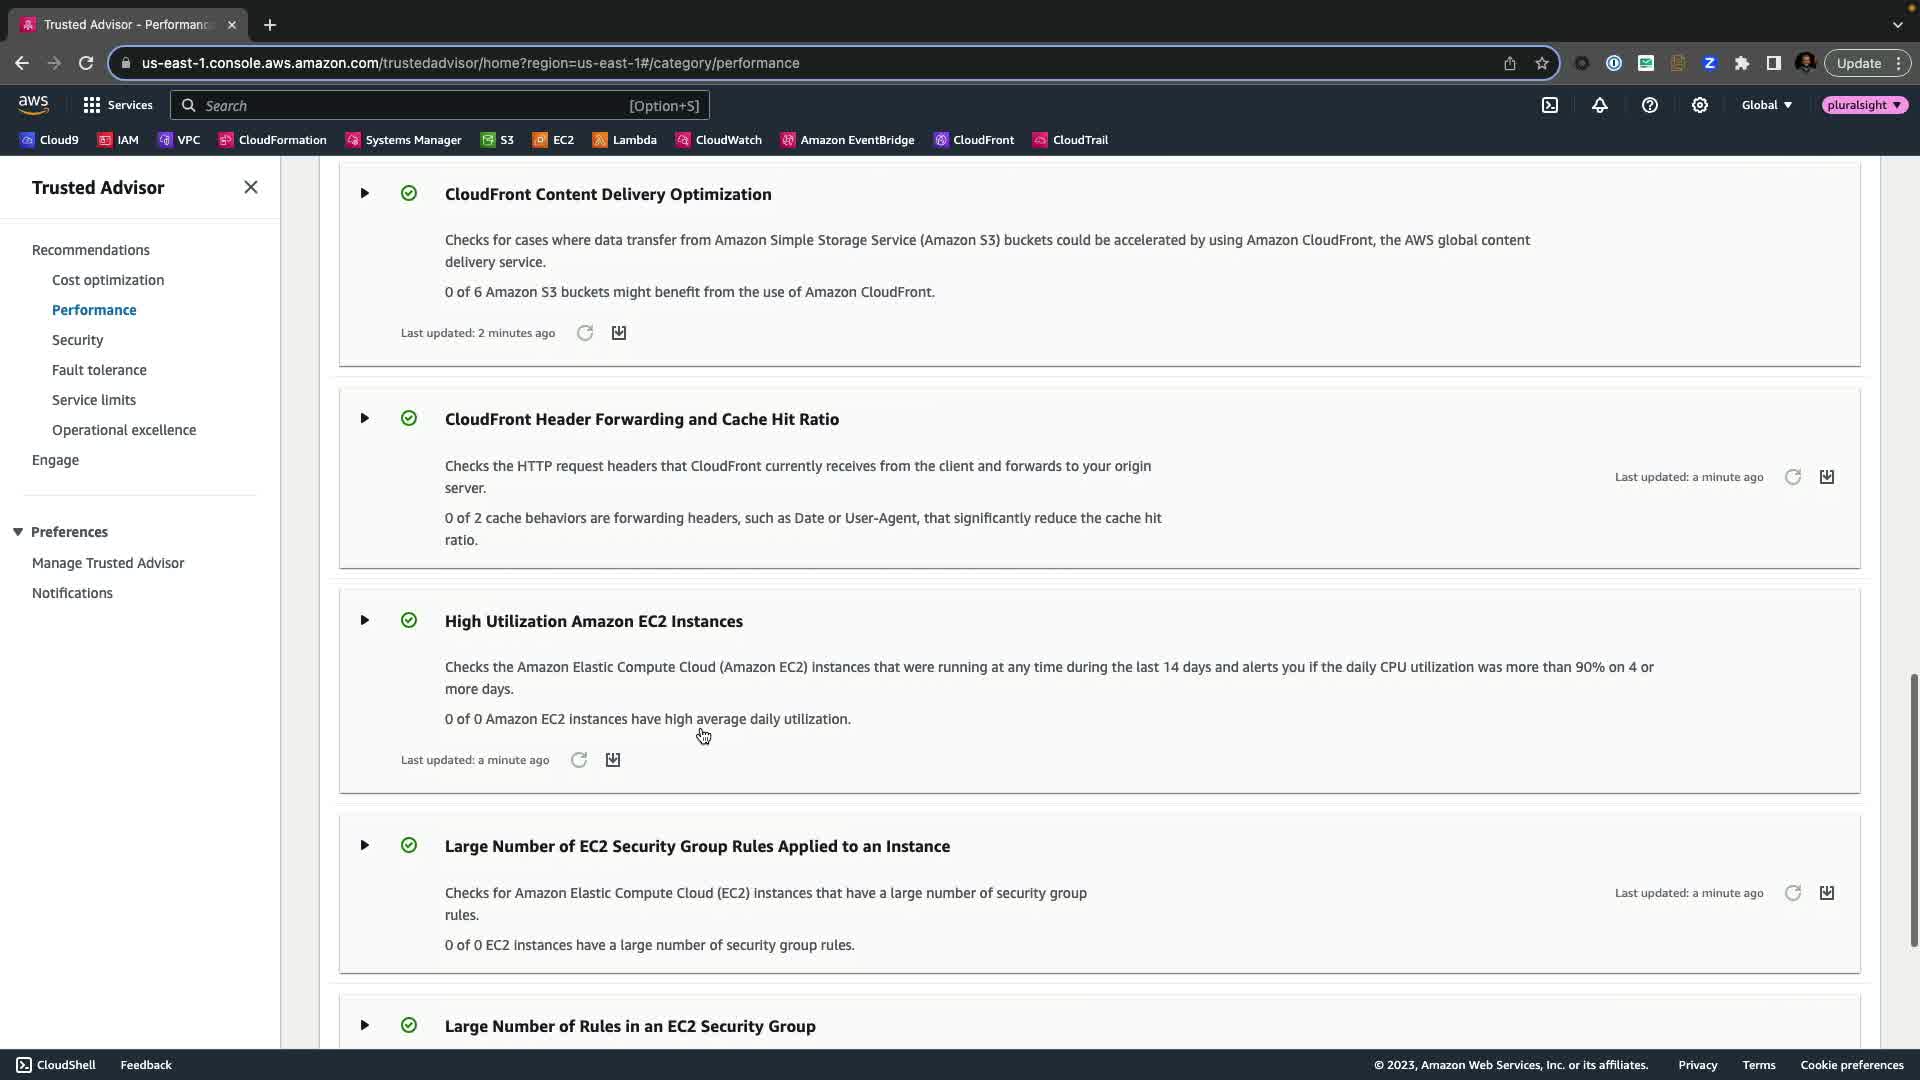Open the AWS support help icon
This screenshot has height=1080, width=1920.
tap(1650, 105)
